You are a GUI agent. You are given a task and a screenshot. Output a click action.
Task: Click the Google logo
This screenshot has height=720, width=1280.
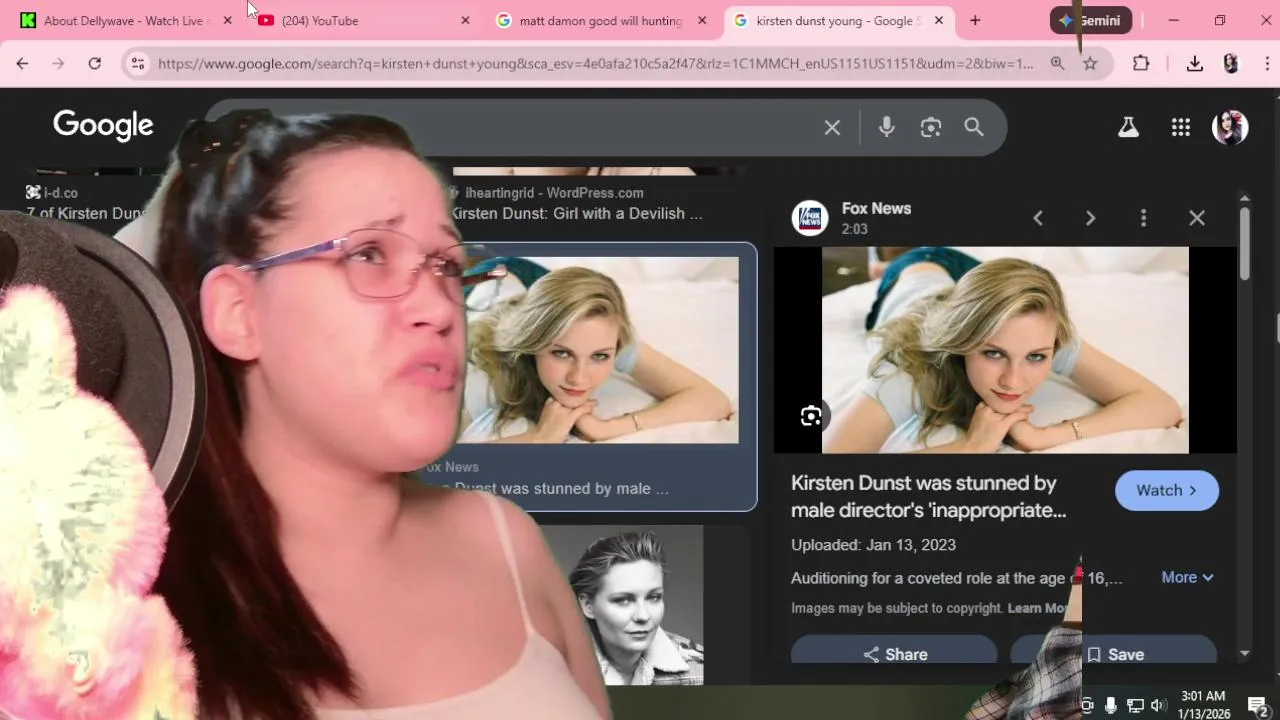click(103, 126)
